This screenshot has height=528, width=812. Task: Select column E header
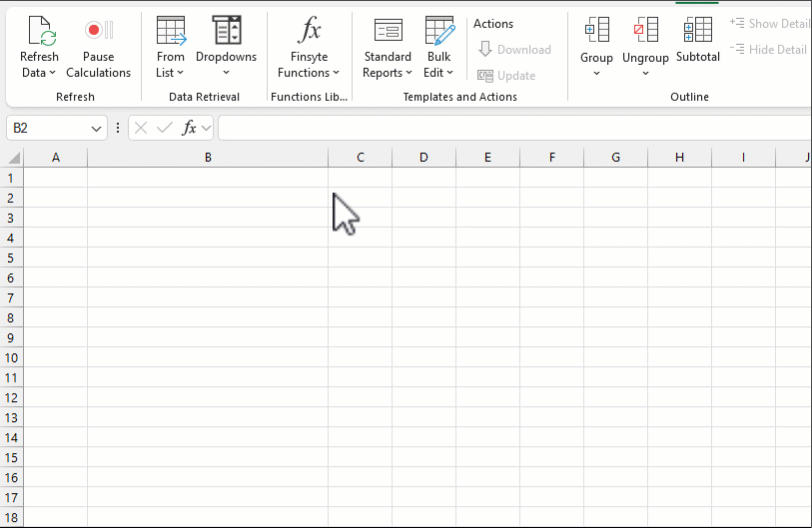488,157
